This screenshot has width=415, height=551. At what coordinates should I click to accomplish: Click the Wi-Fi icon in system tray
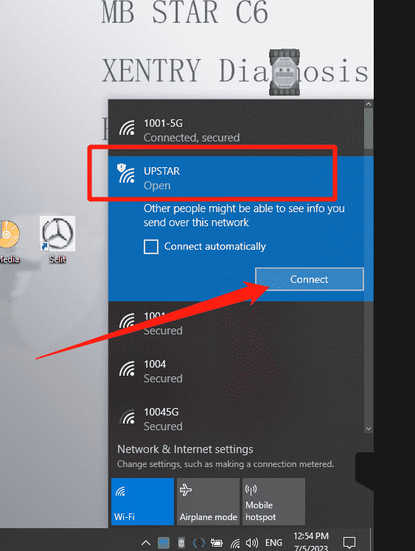coord(235,544)
